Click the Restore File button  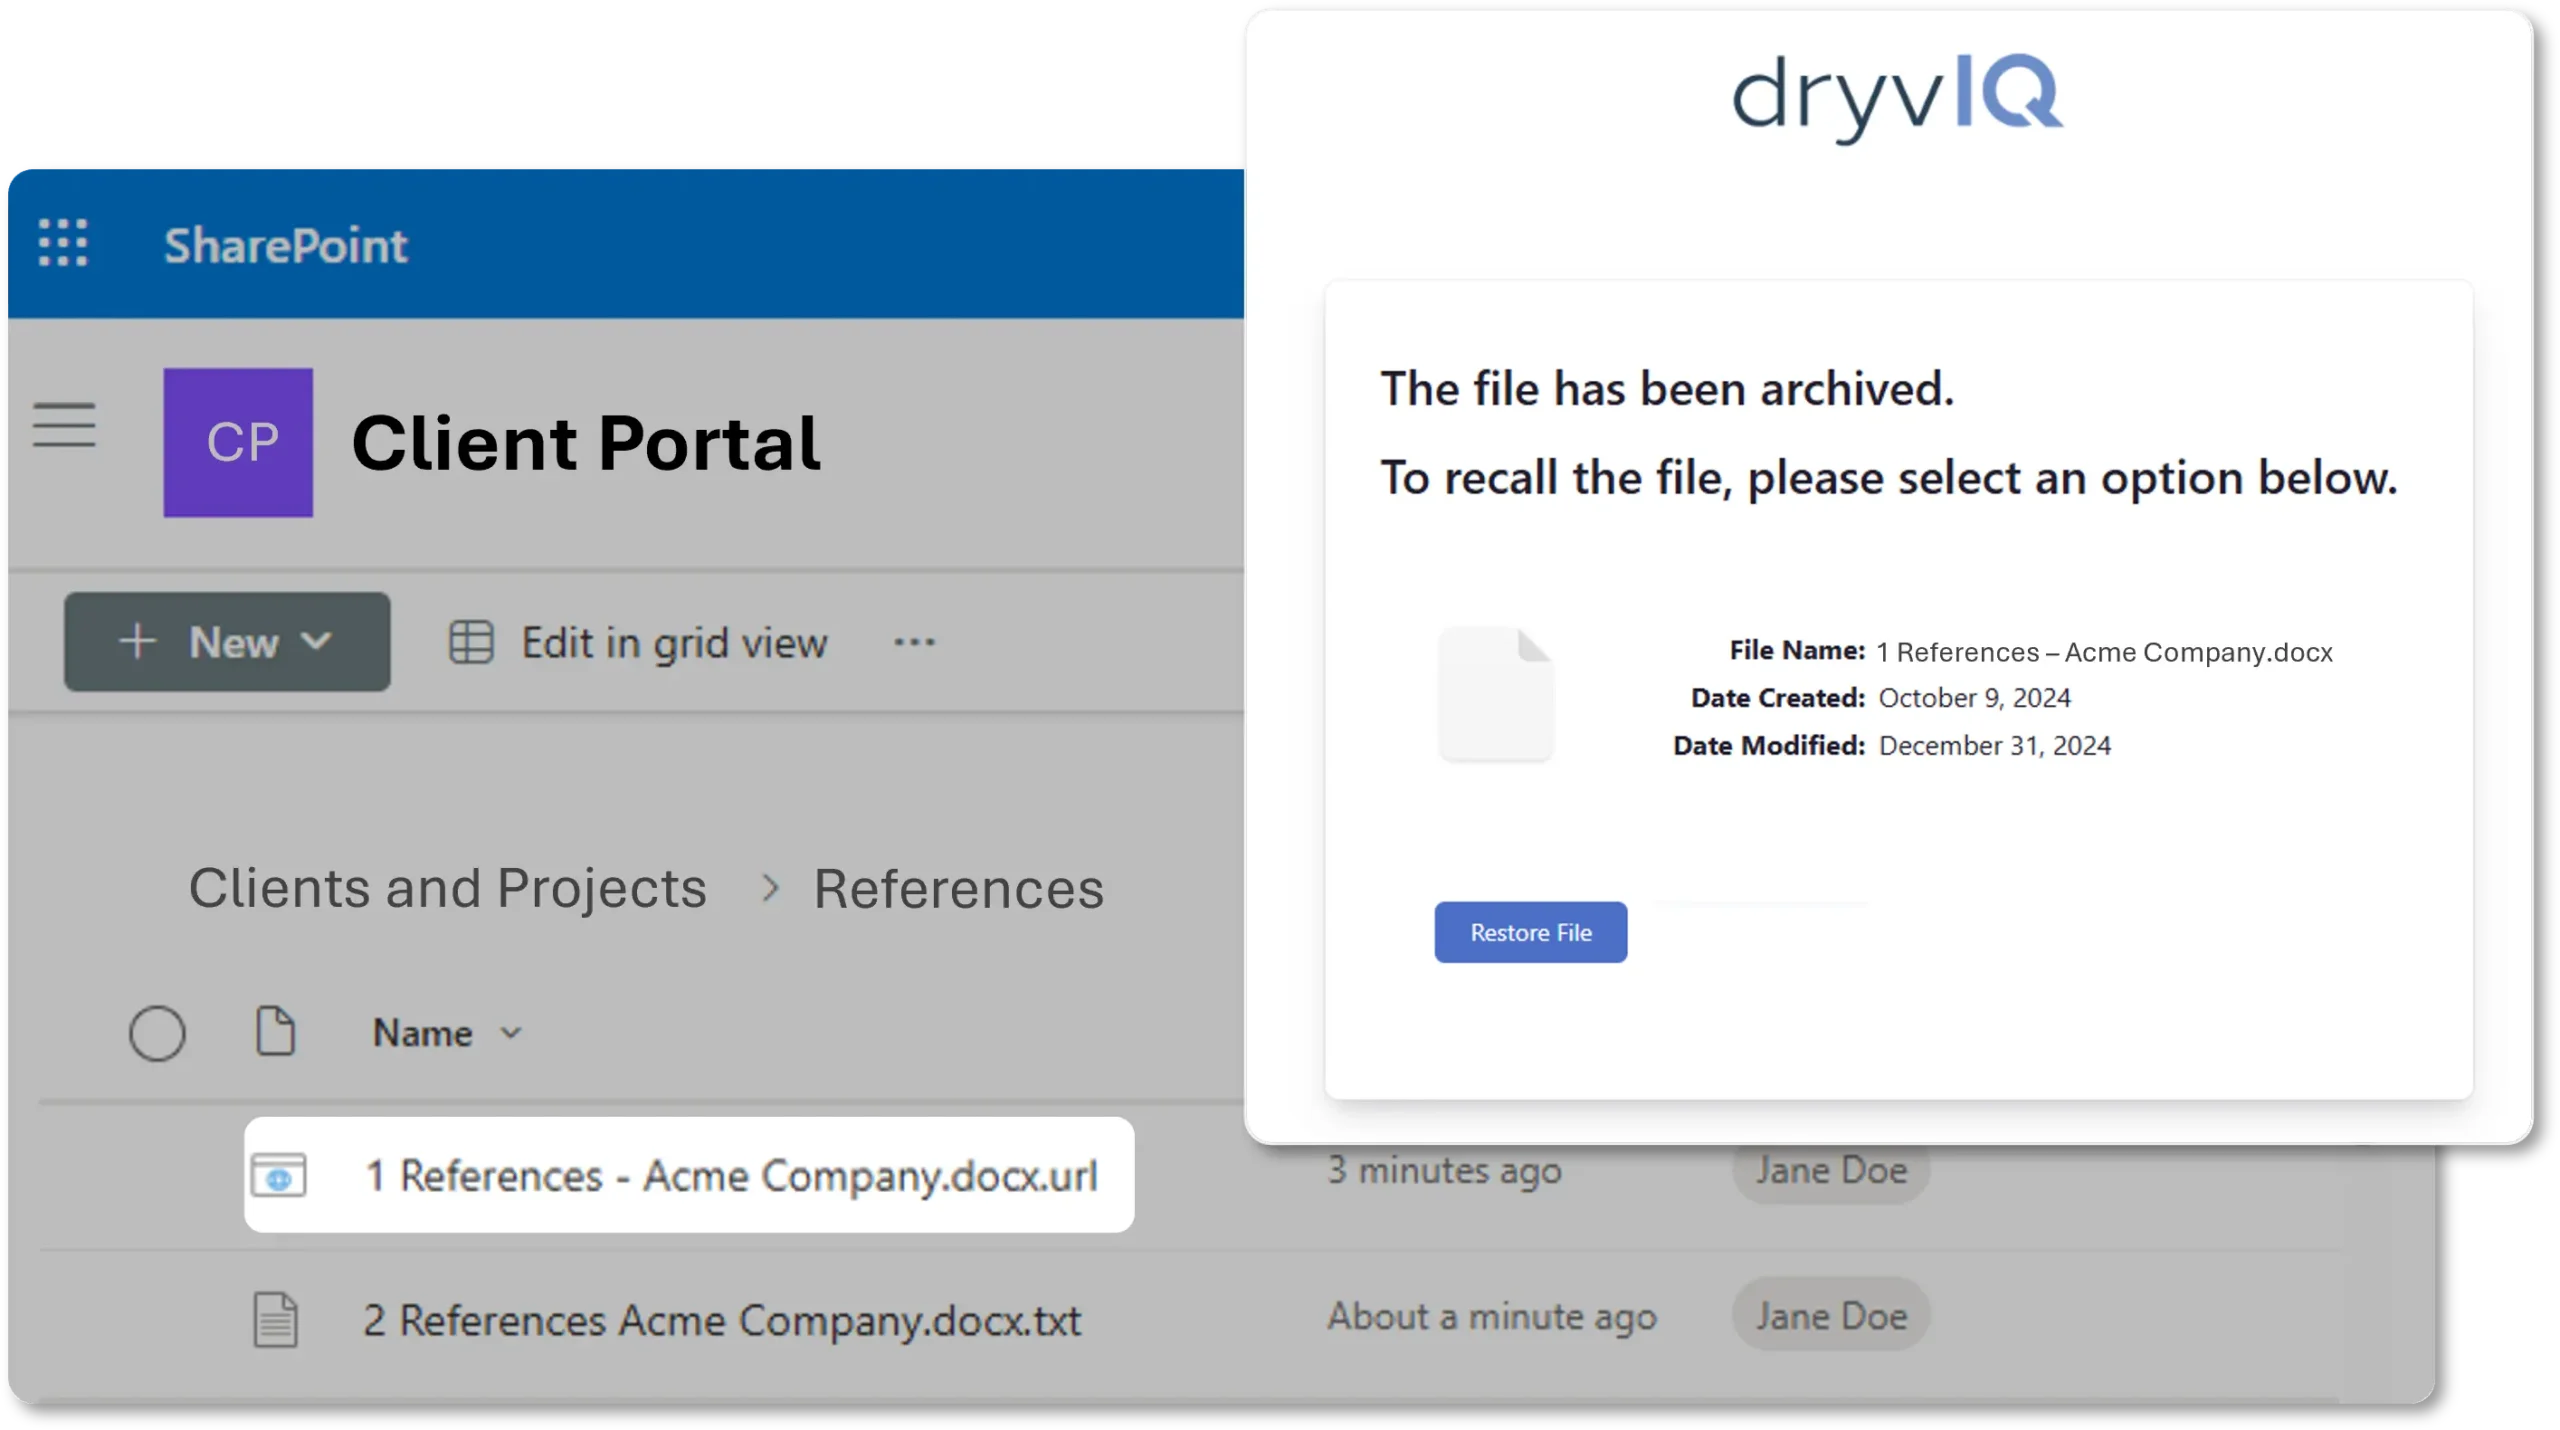coord(1530,932)
